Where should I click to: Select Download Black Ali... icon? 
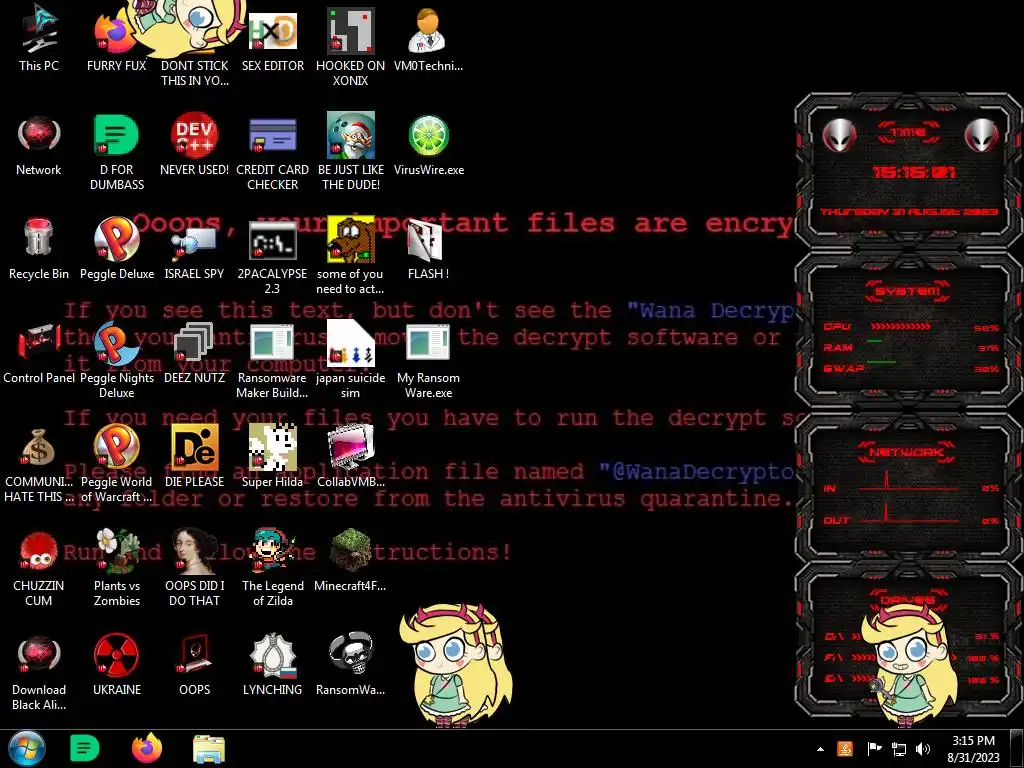point(39,672)
